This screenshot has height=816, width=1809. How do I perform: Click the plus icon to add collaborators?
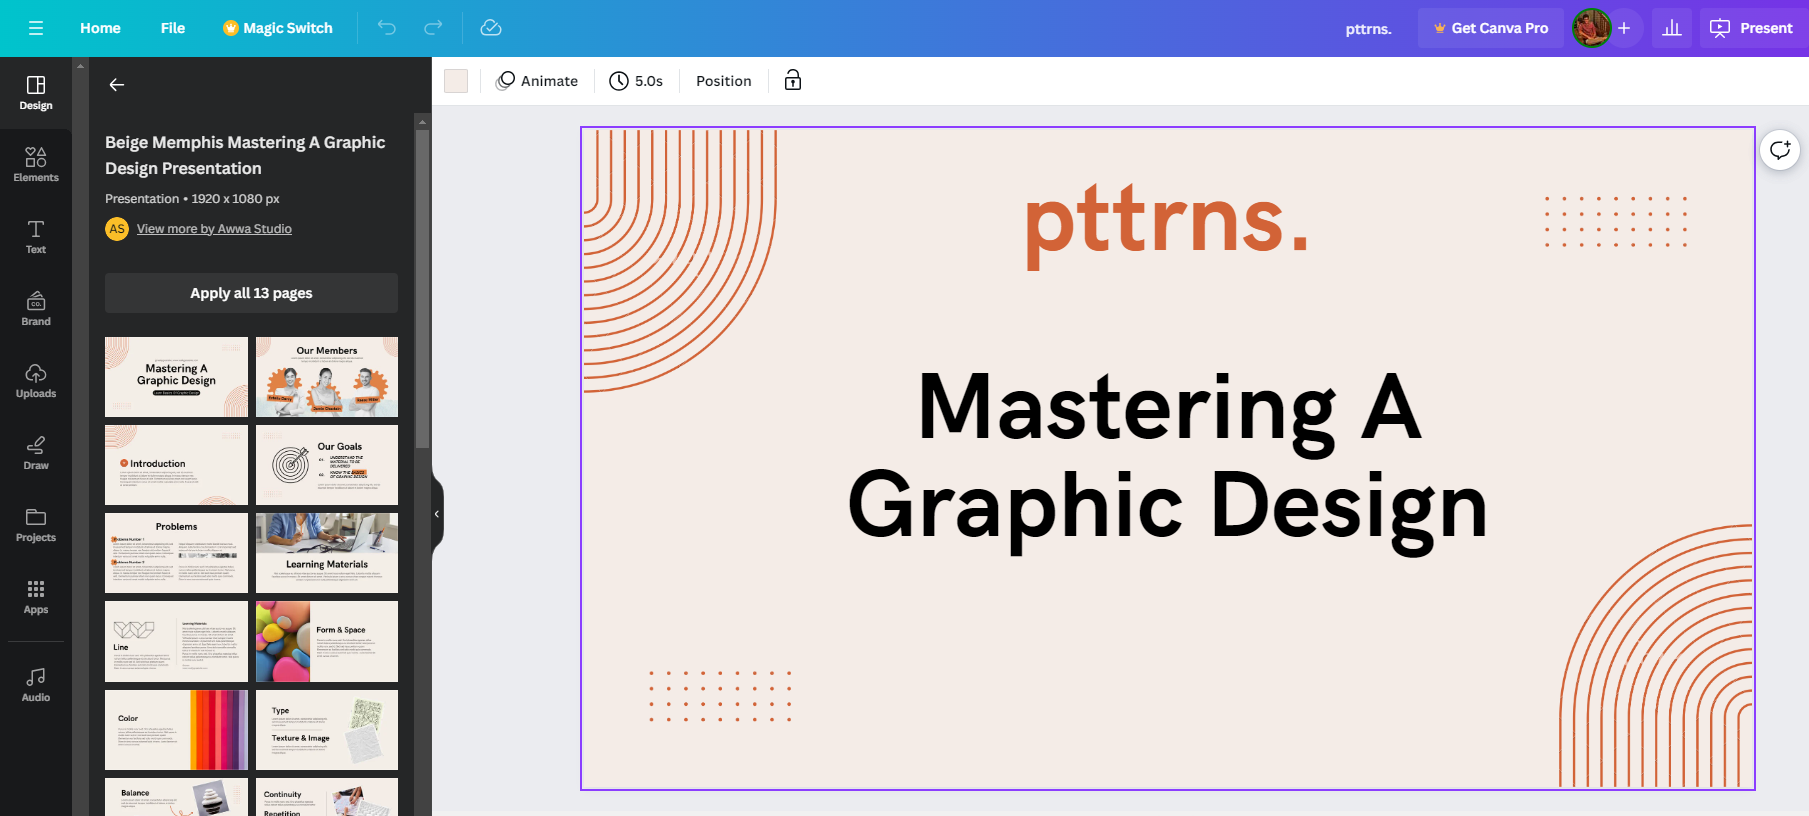1624,28
